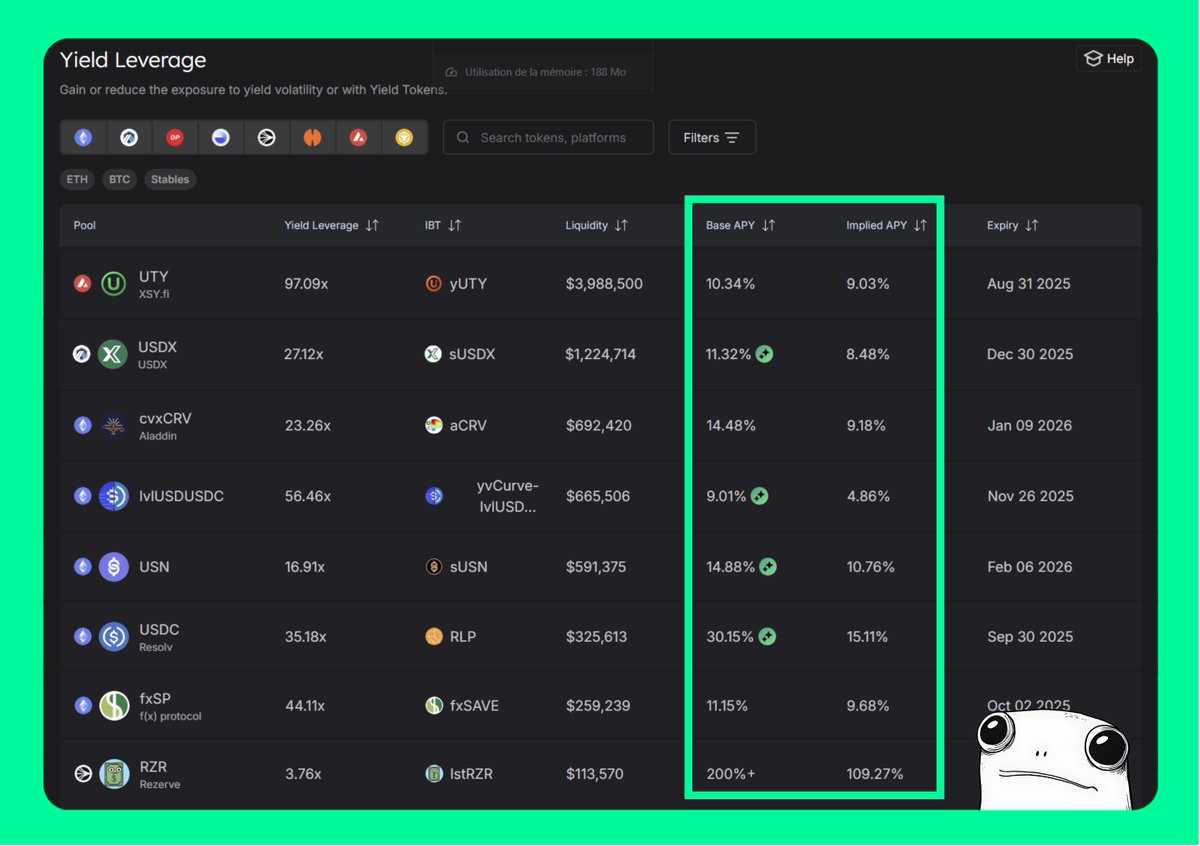Click the boost badge next to 9.01%
Viewport: 1200px width, 846px height.
tap(759, 496)
